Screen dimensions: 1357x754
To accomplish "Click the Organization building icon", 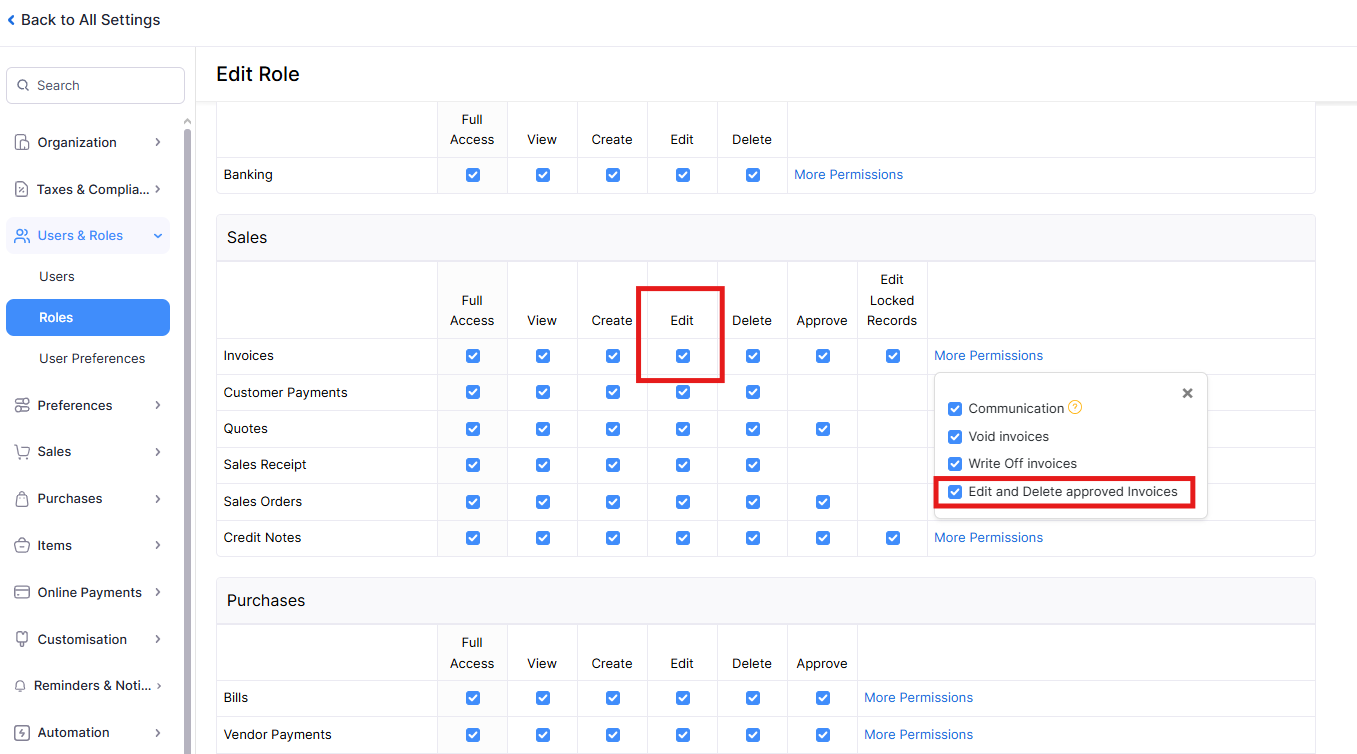I will pyautogui.click(x=22, y=142).
